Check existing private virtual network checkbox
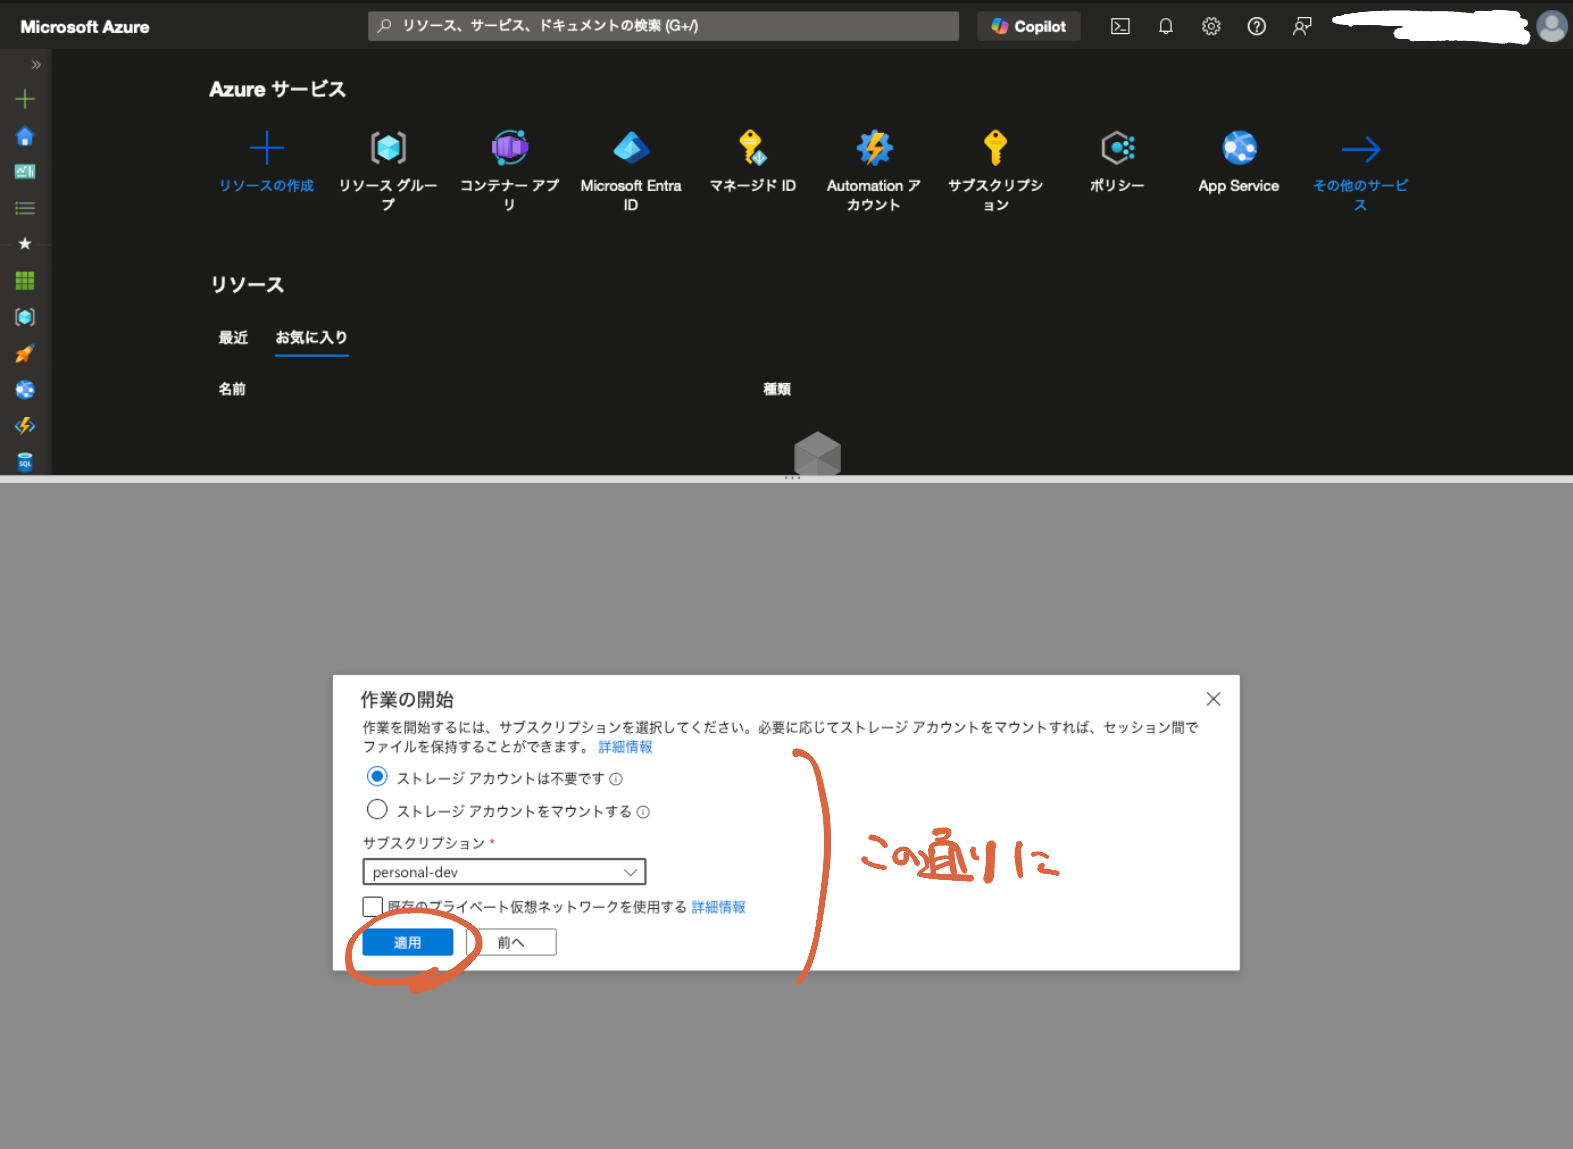 point(373,906)
